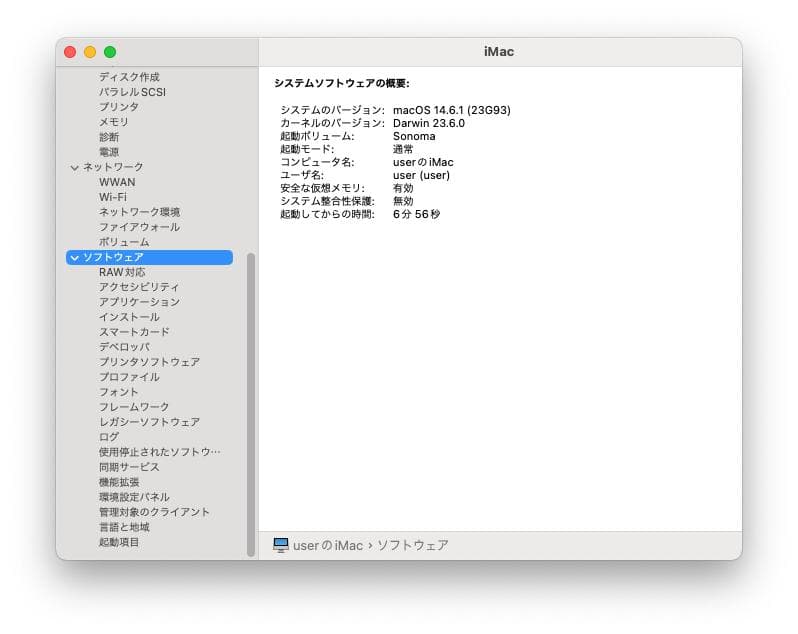
Task: Click the Darwin 23.6.0 kernel value
Action: click(429, 123)
